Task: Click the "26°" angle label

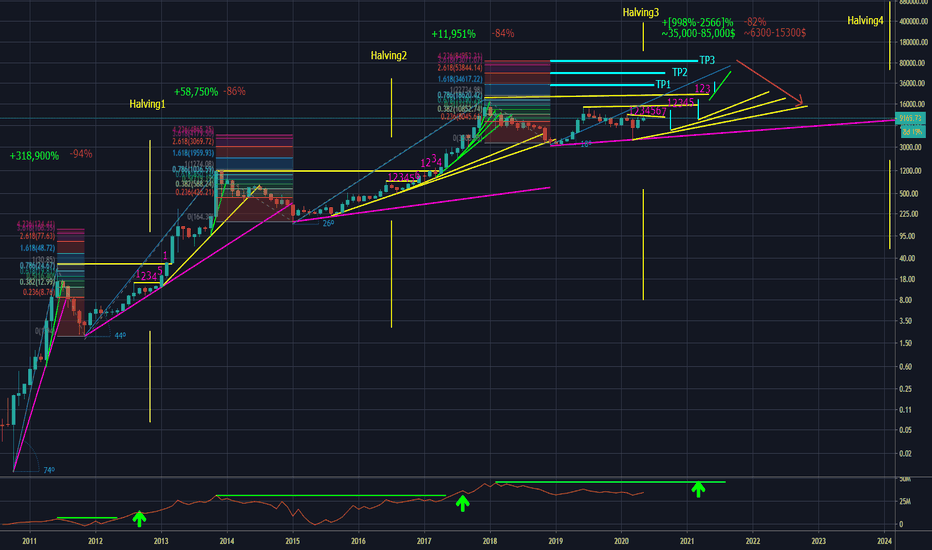Action: coord(328,224)
